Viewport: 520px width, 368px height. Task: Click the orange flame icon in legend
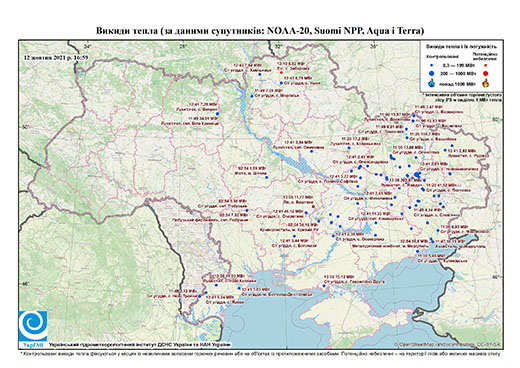(x=486, y=83)
